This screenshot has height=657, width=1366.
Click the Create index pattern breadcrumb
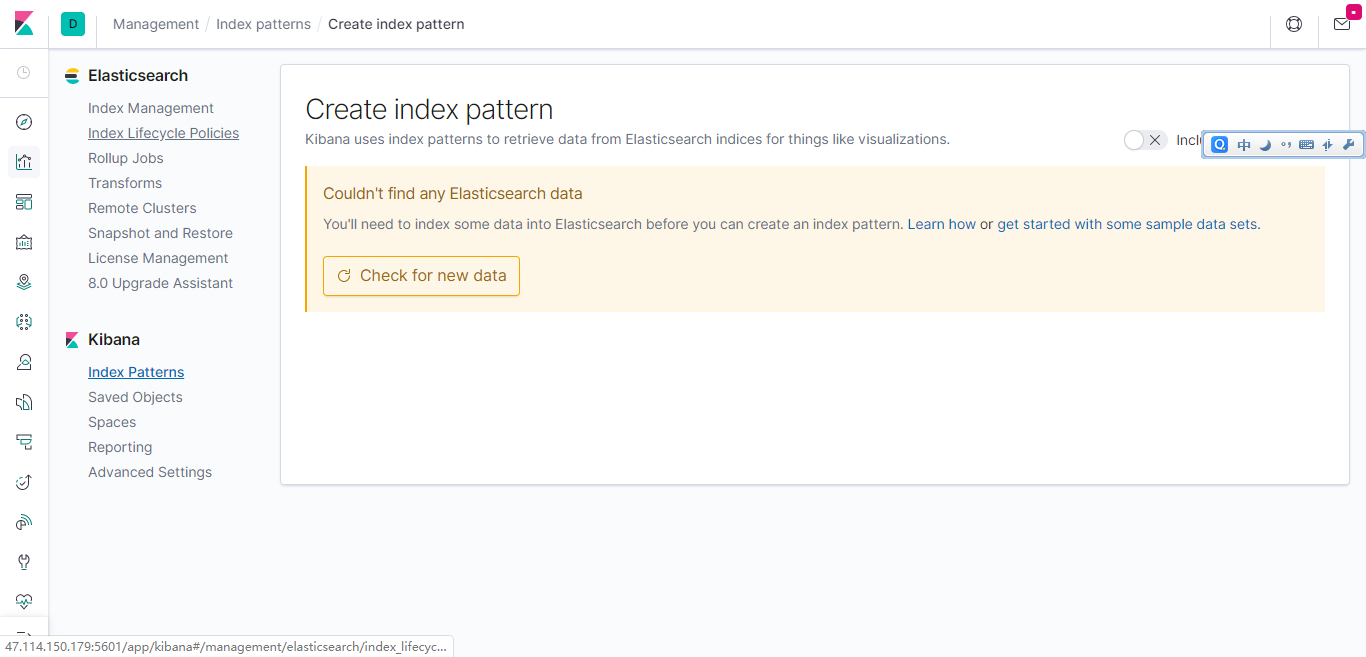(396, 24)
